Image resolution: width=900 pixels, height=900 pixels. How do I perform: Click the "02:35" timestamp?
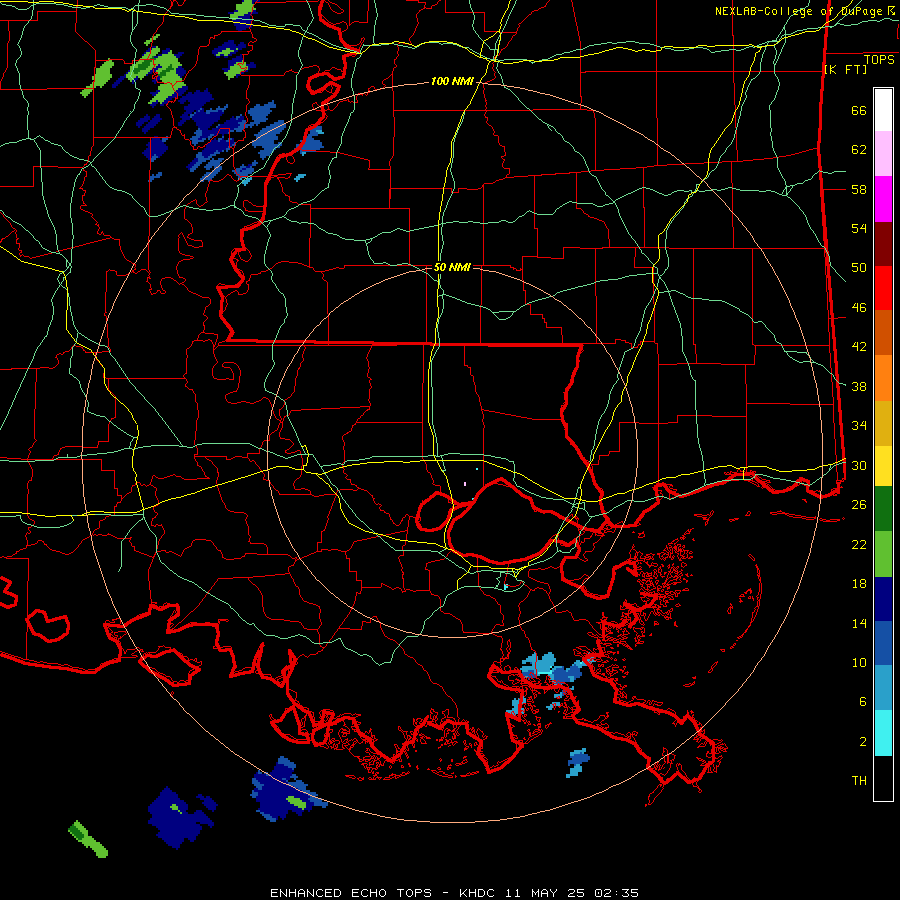pyautogui.click(x=617, y=893)
